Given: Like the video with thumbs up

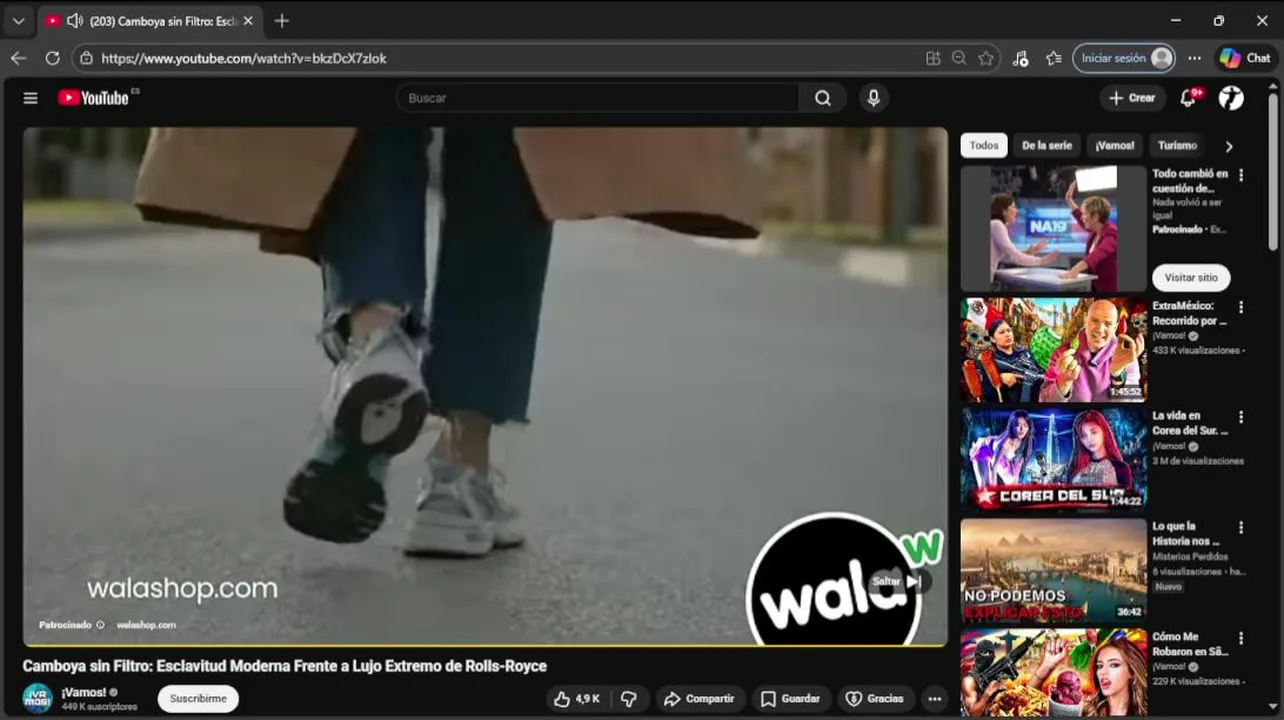Looking at the screenshot, I should [x=577, y=699].
